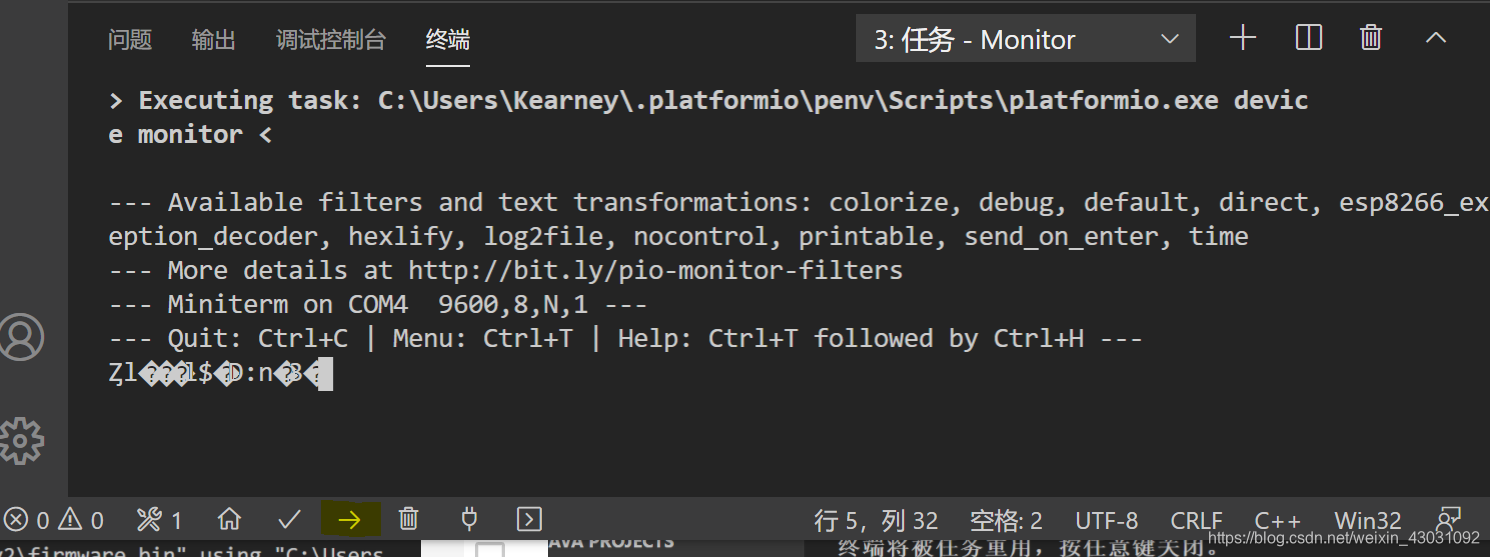Change the UTF-8 encoding in status bar
This screenshot has height=557, width=1490.
tap(1106, 520)
